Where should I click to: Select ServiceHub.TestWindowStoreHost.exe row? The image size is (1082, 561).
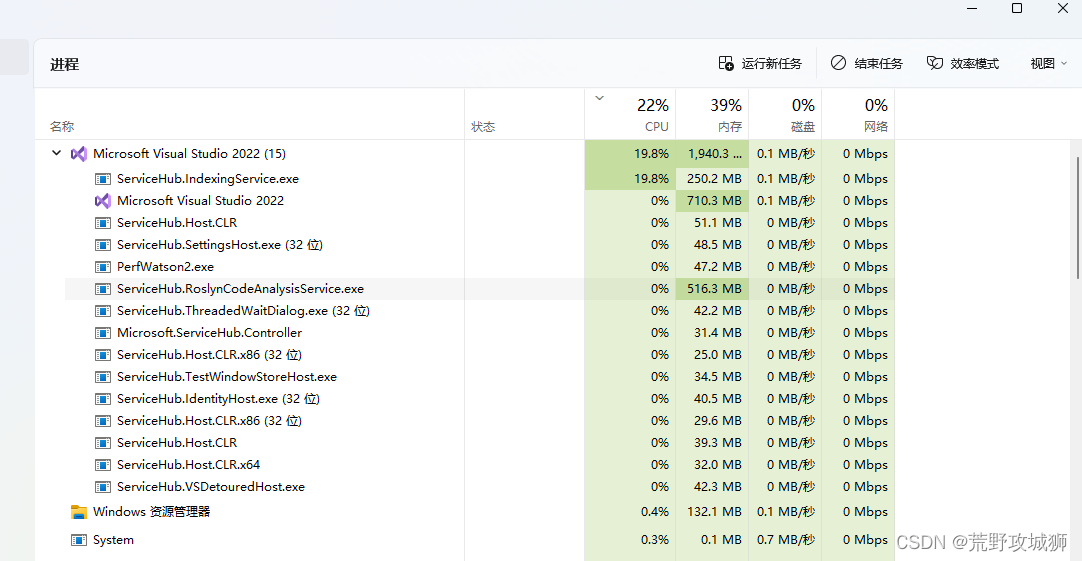[480, 377]
